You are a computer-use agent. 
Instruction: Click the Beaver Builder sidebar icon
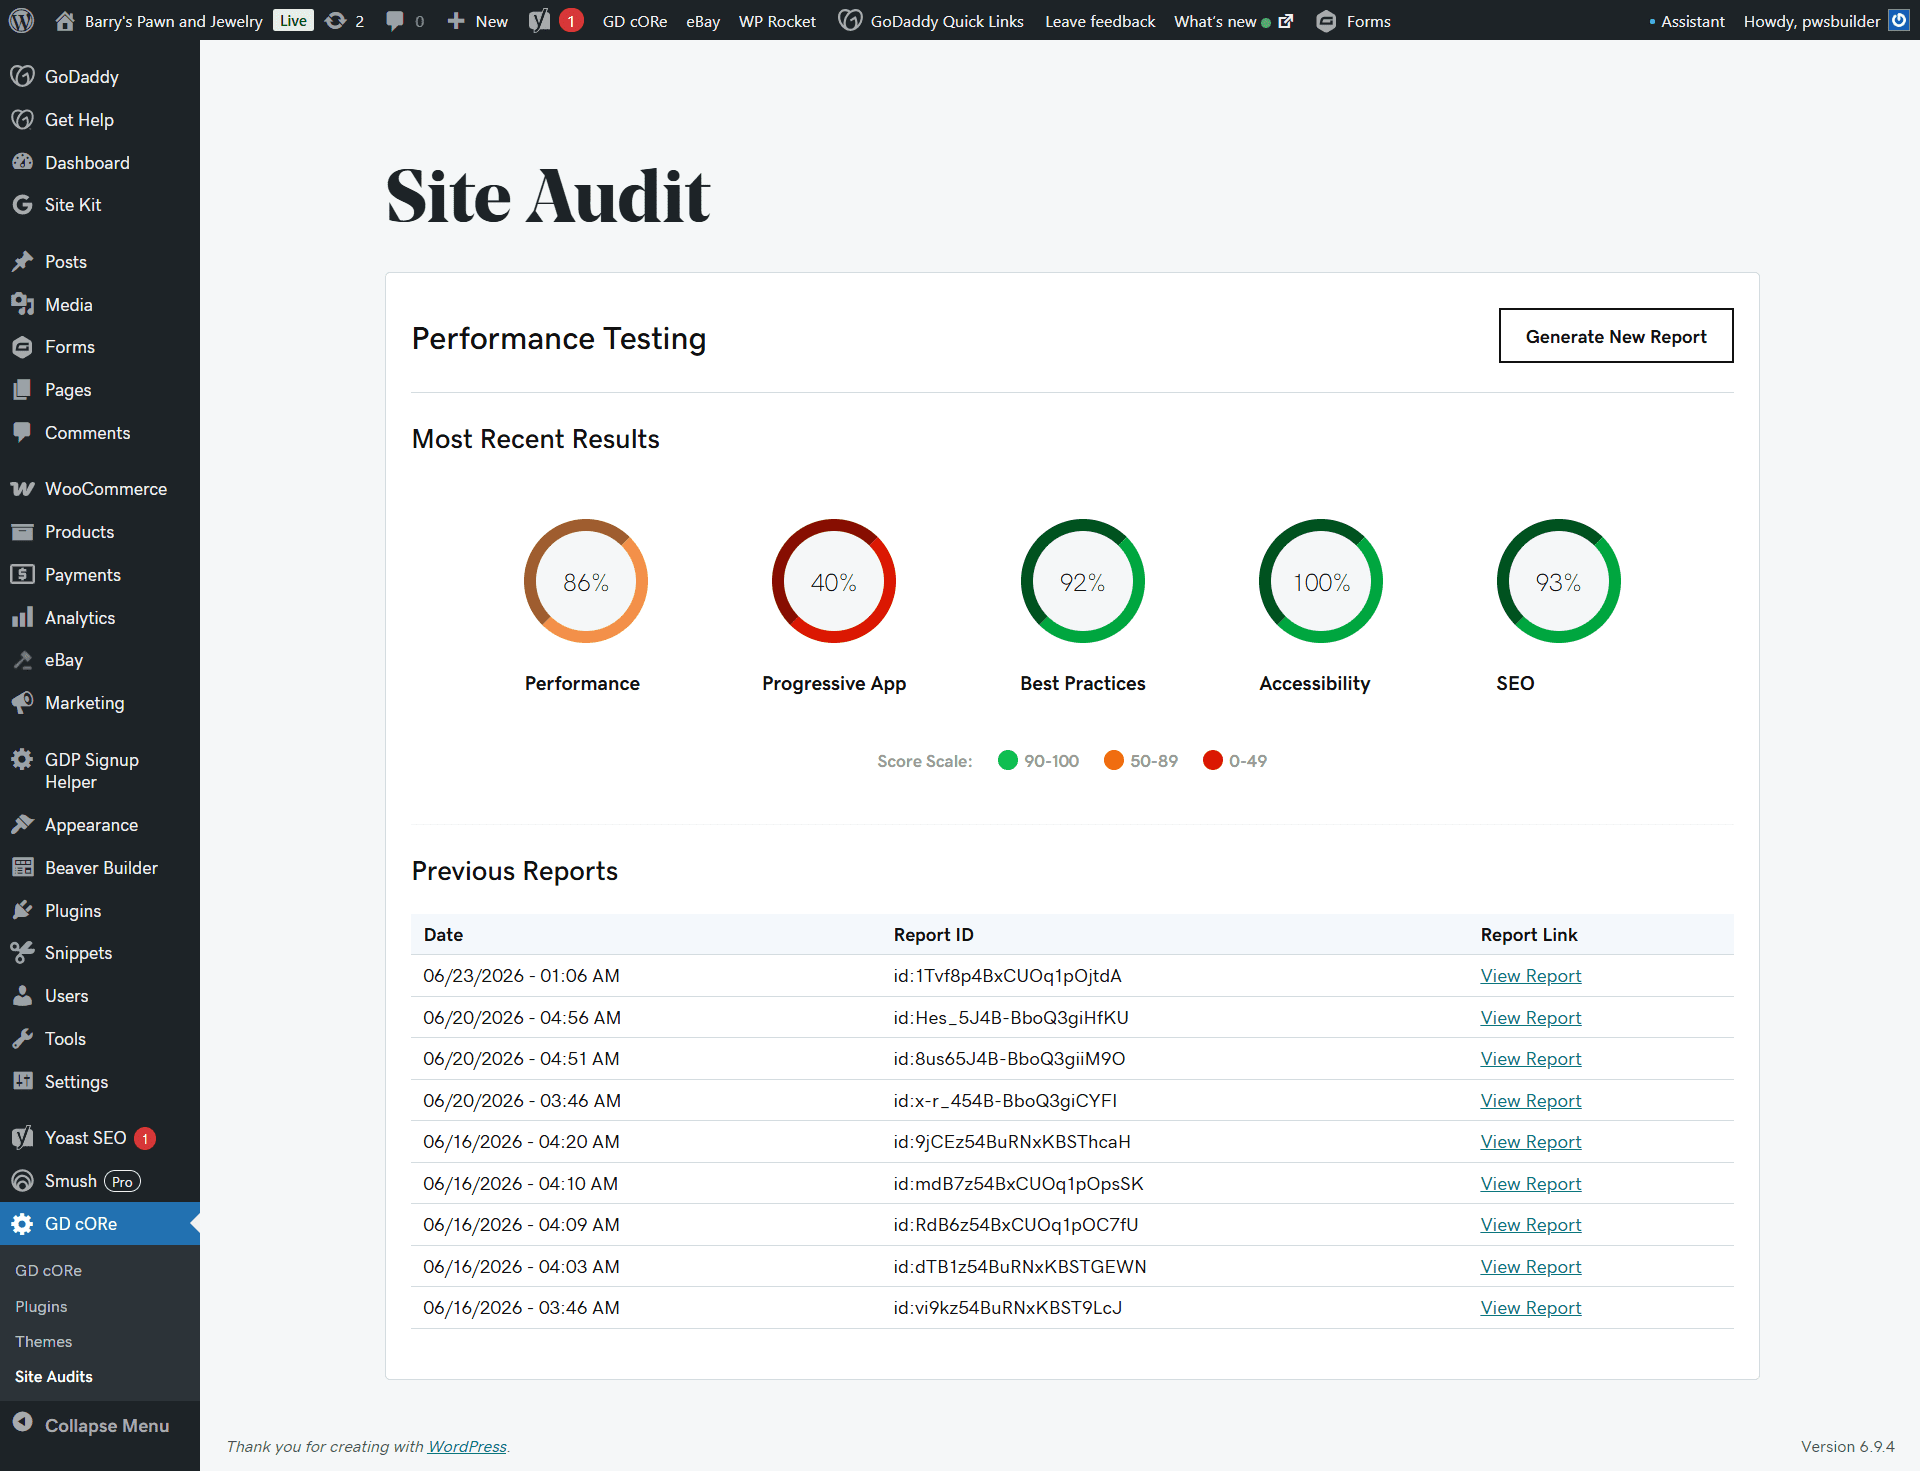[x=22, y=868]
